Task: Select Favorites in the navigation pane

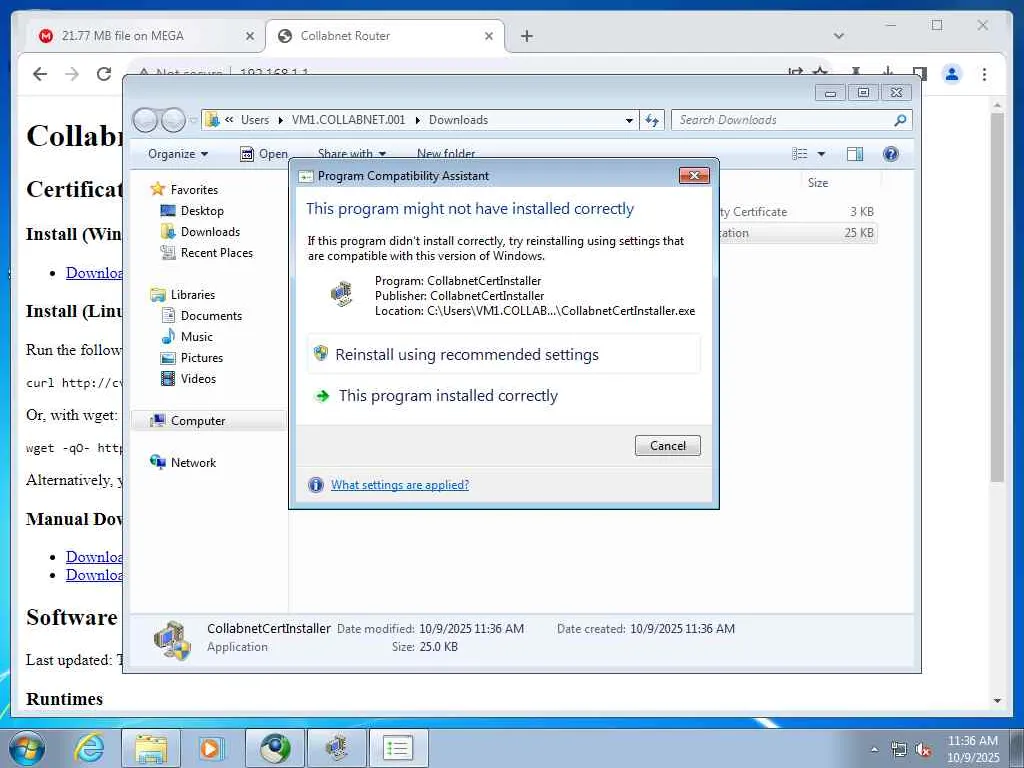Action: (x=194, y=190)
